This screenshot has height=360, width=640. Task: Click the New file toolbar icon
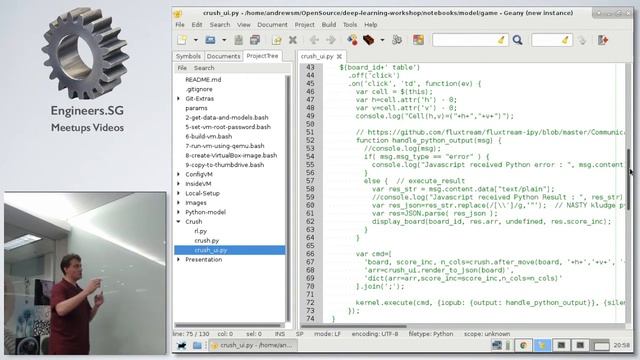[x=182, y=40]
